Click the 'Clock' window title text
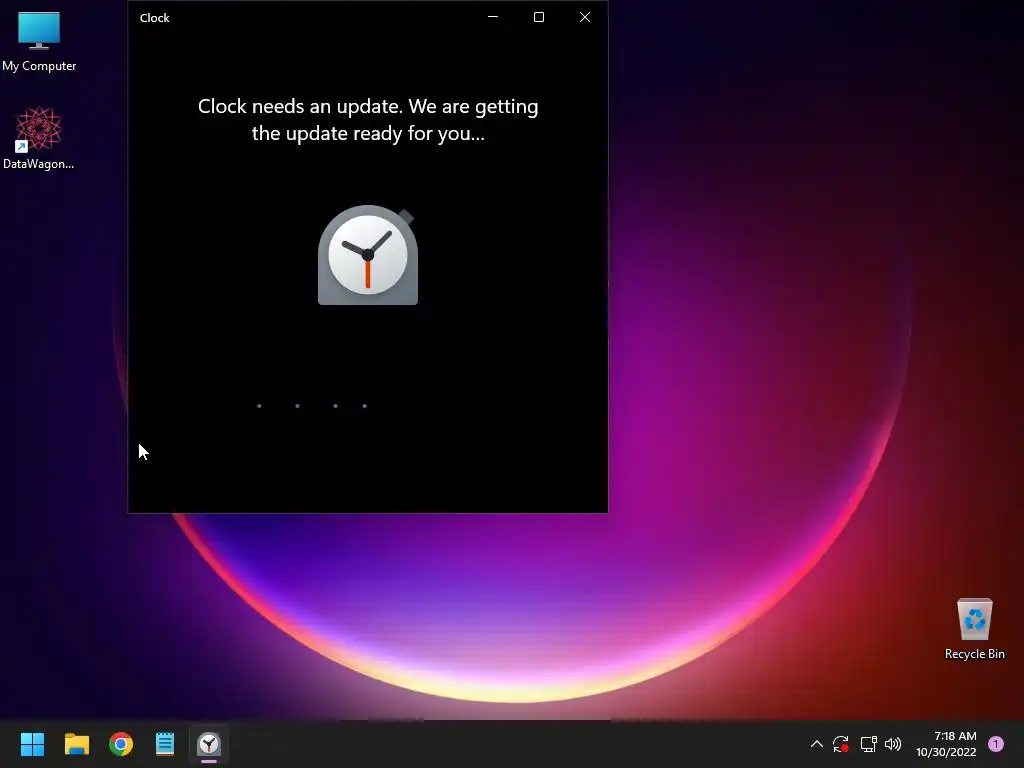1024x768 pixels. pos(155,18)
